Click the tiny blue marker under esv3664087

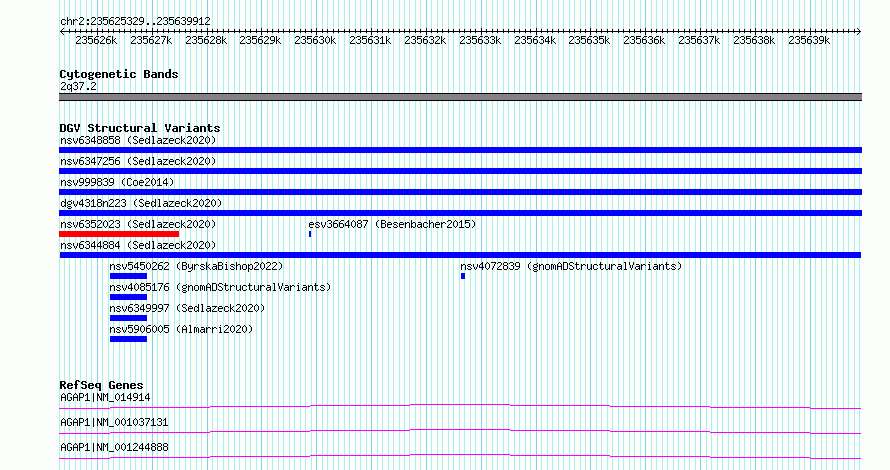pos(310,234)
